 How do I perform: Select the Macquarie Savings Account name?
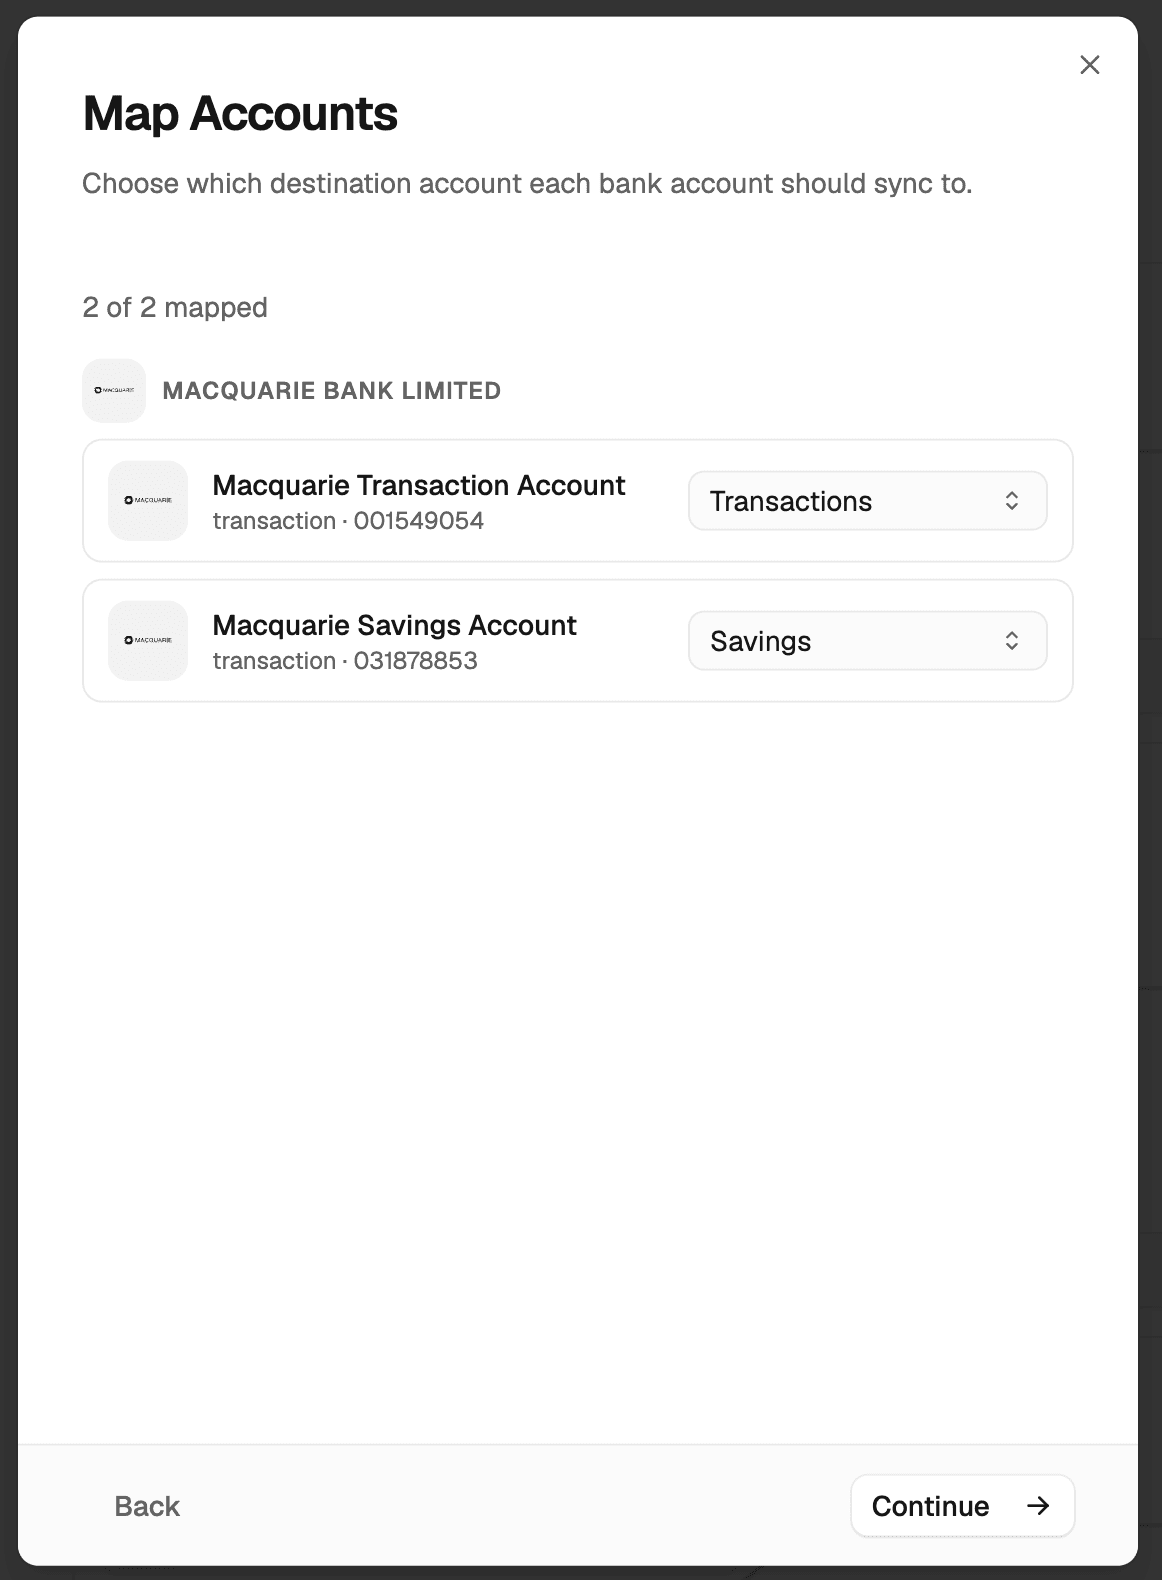[395, 626]
